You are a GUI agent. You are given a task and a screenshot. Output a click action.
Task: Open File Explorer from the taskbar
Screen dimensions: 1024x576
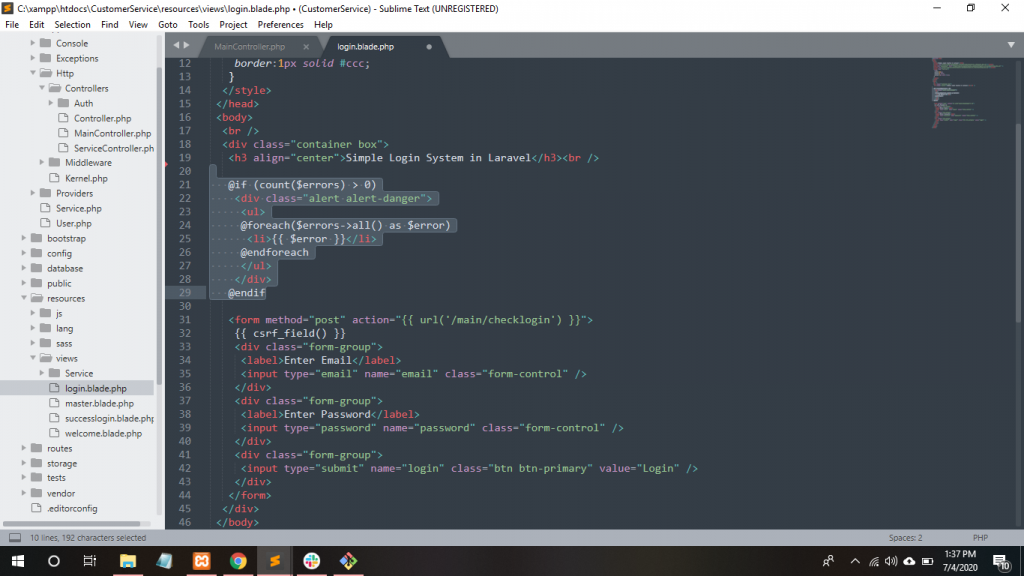[128, 561]
